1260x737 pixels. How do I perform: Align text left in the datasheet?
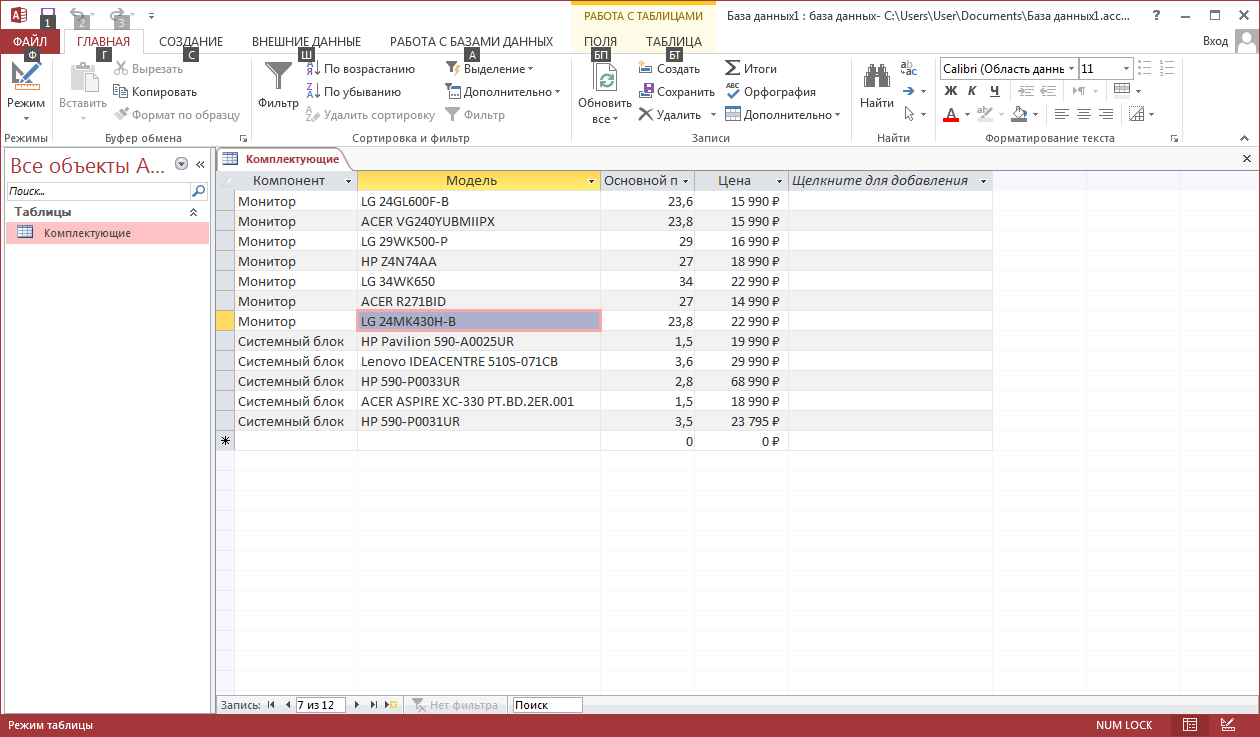pos(1062,114)
